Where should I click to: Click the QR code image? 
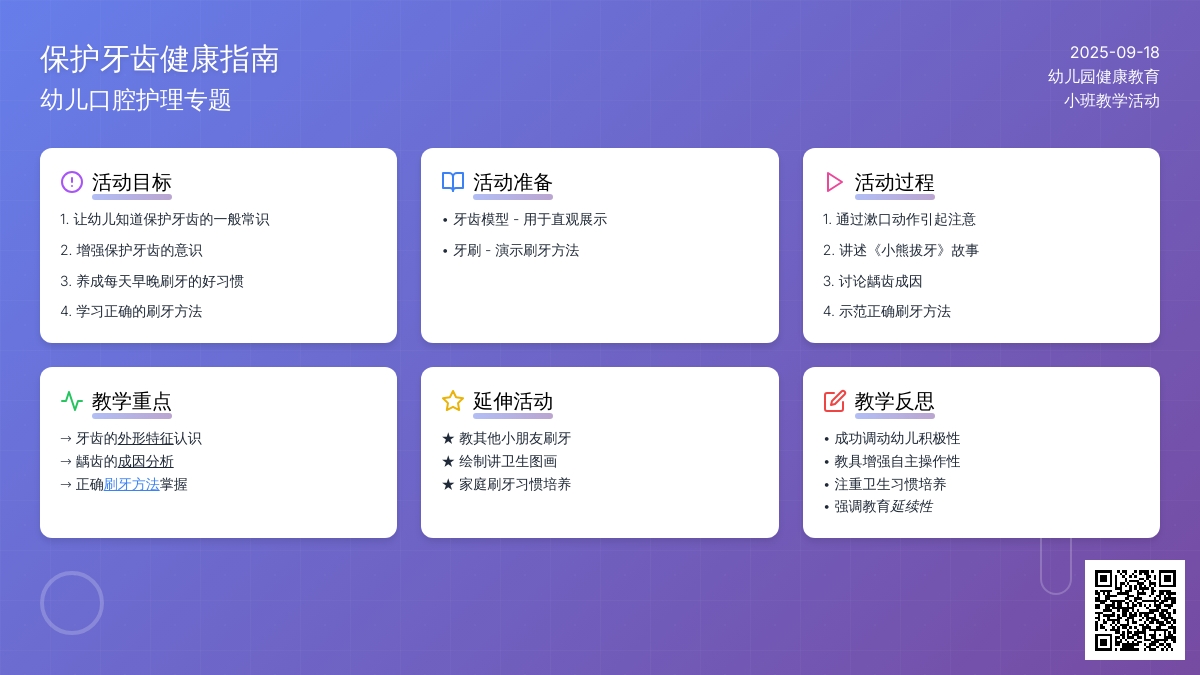pyautogui.click(x=1134, y=609)
